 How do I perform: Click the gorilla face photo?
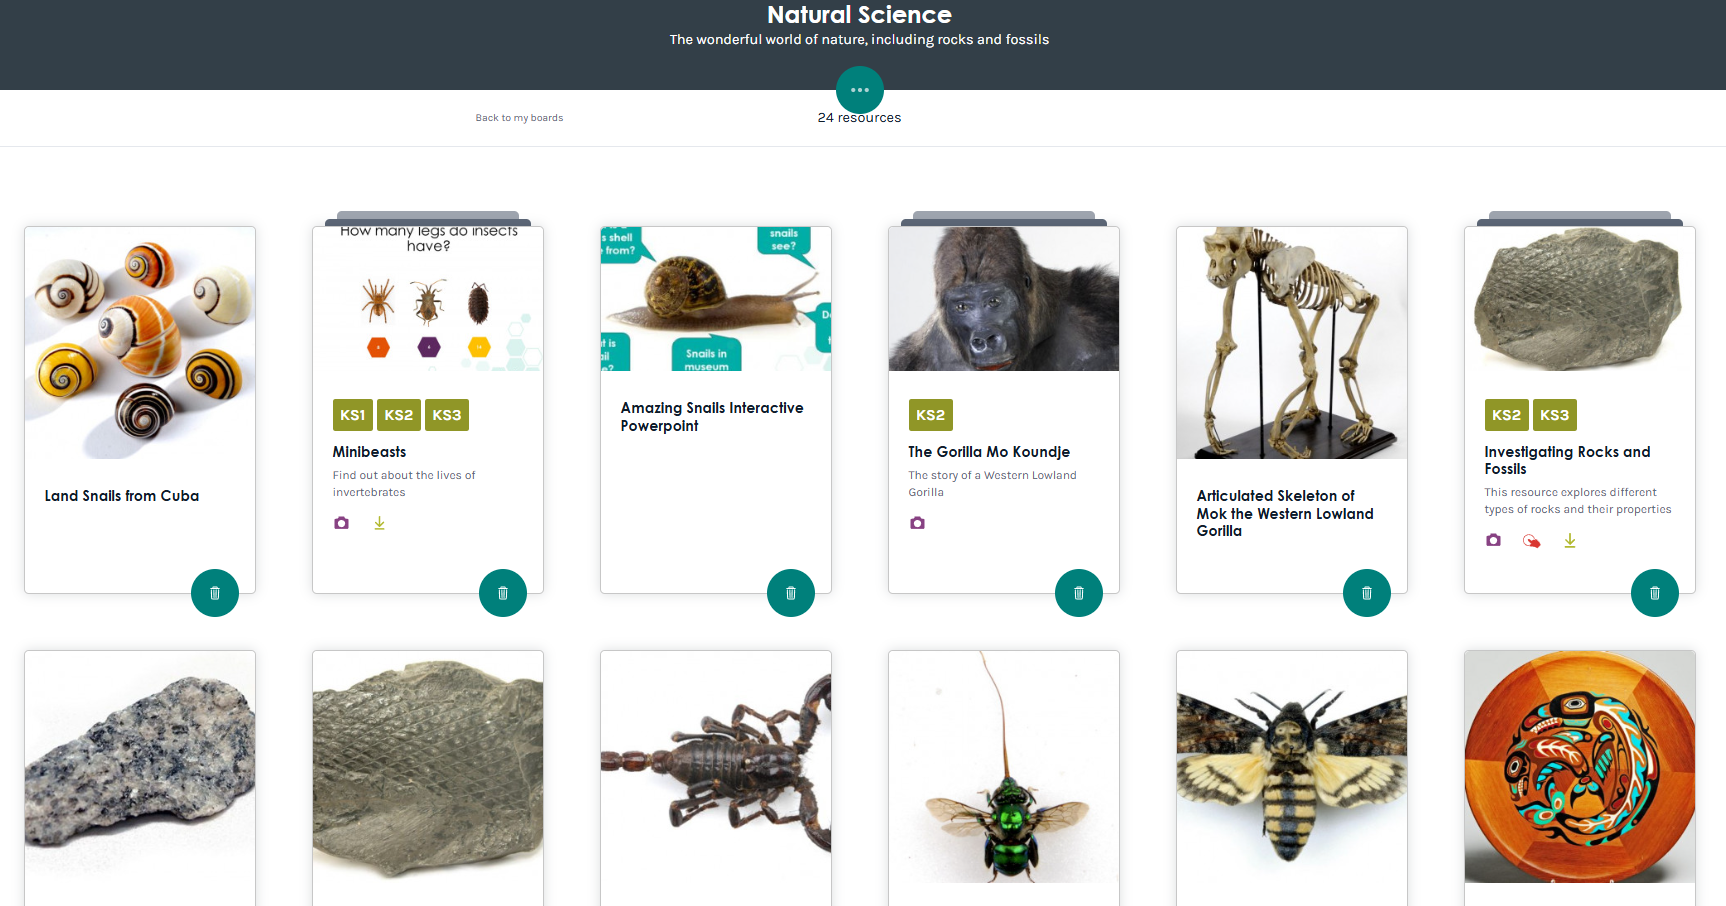[x=1004, y=299]
